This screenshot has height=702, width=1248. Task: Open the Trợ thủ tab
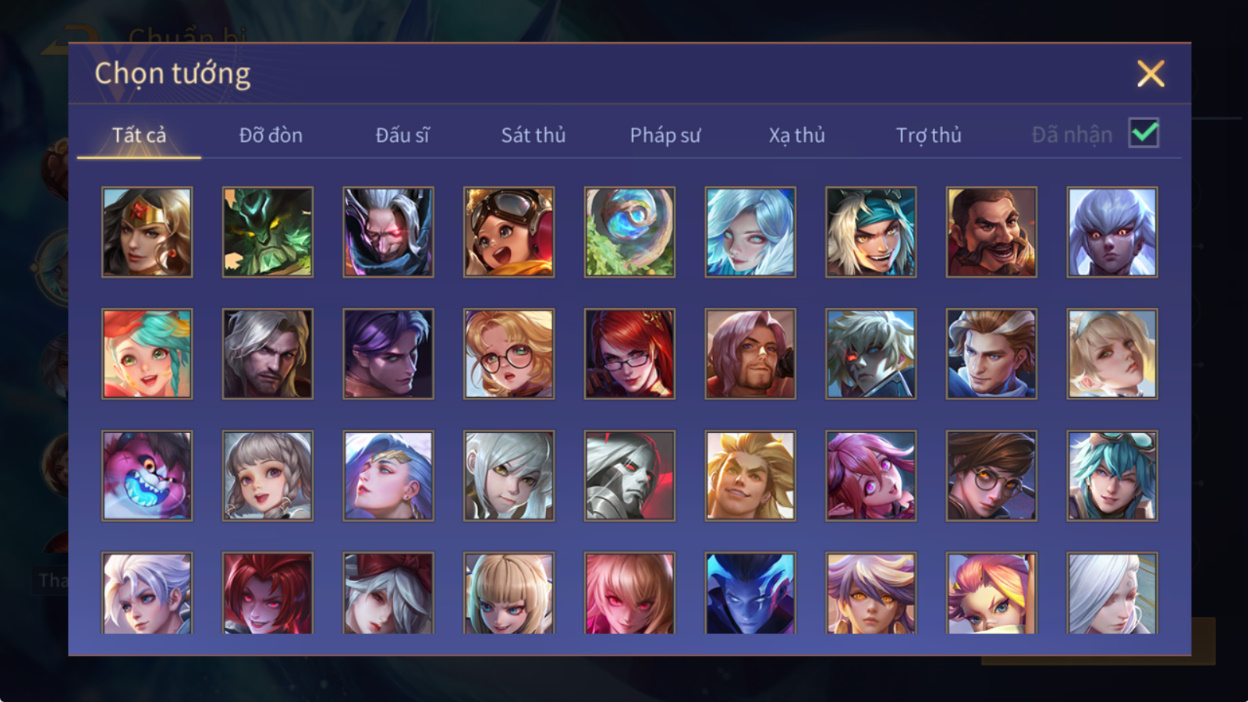[929, 135]
